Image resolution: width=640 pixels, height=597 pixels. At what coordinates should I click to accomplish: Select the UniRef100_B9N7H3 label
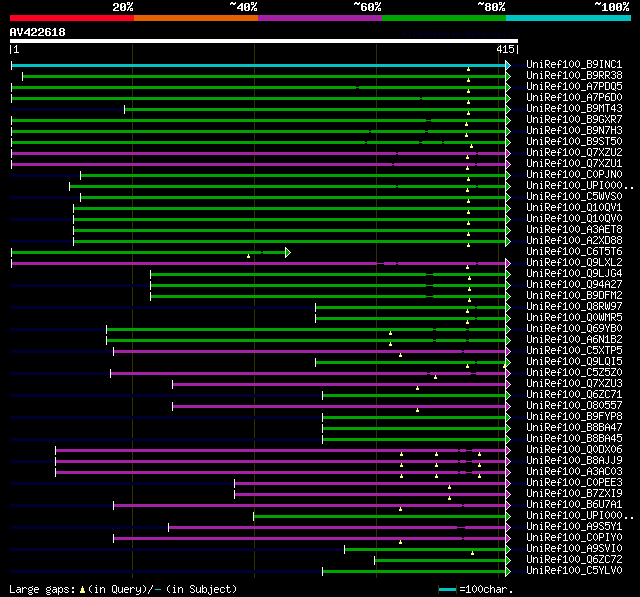pos(574,131)
